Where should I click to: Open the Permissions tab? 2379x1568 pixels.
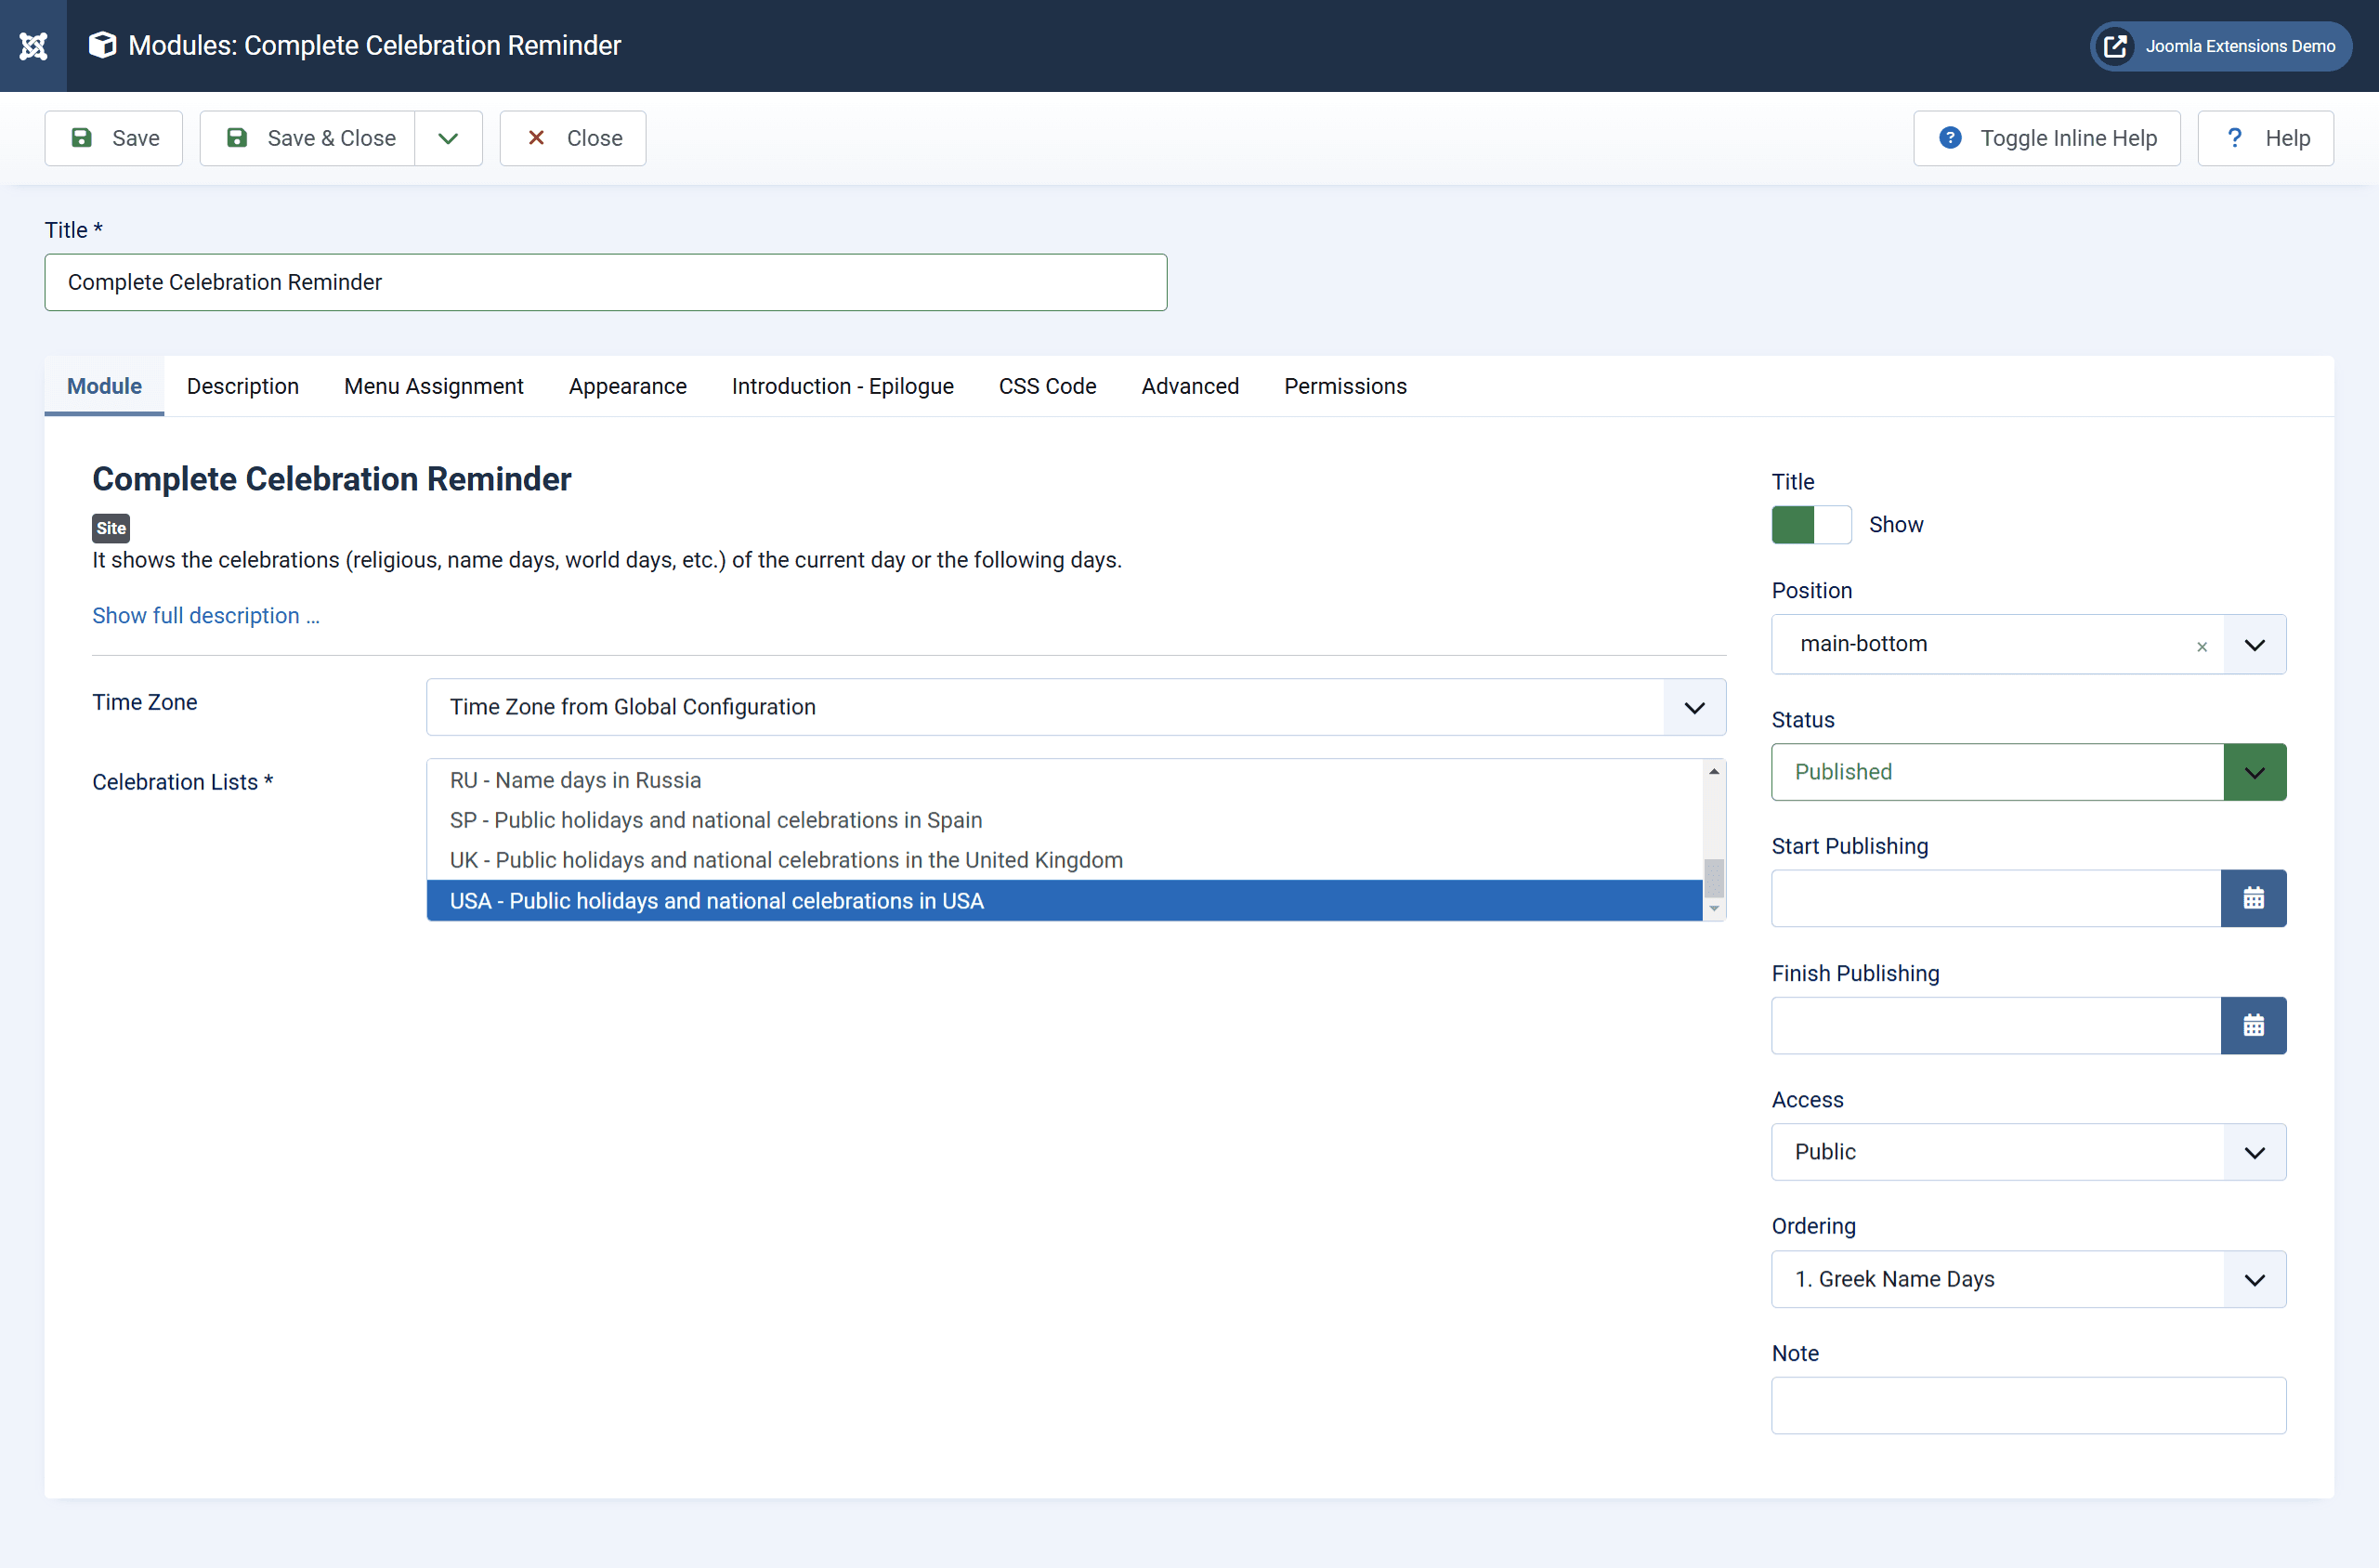pos(1346,386)
